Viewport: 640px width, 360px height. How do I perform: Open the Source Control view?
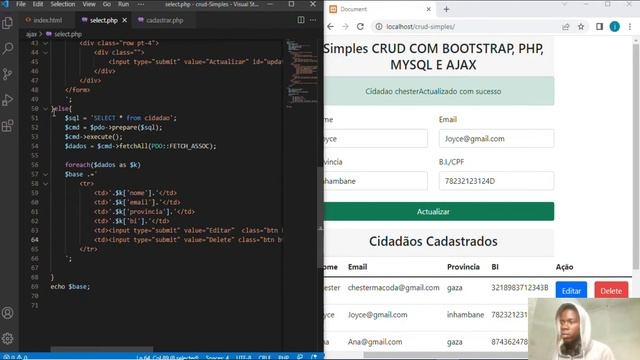point(7,74)
